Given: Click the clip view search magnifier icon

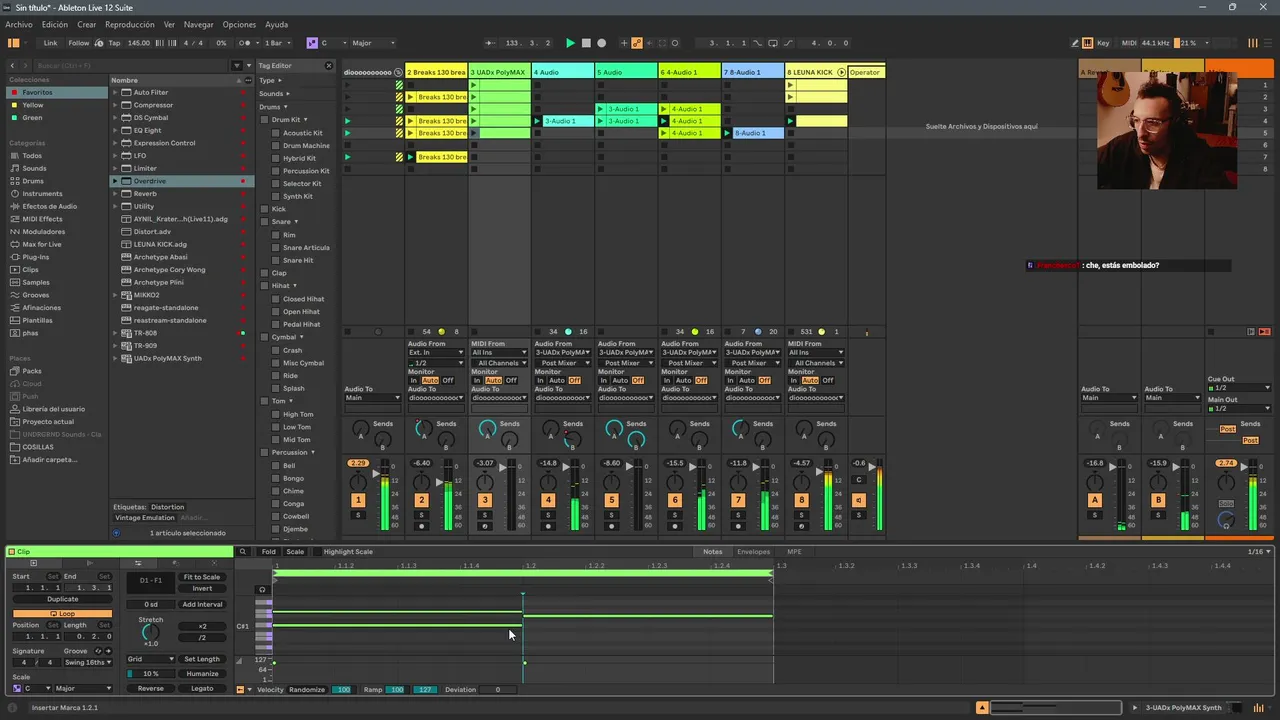Looking at the screenshot, I should [x=242, y=552].
